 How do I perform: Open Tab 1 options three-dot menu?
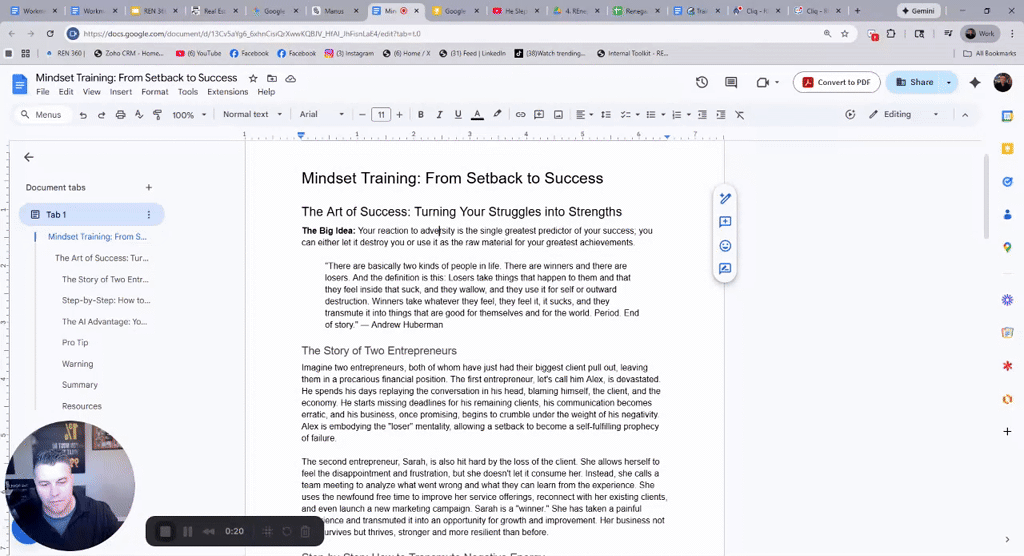coord(149,214)
